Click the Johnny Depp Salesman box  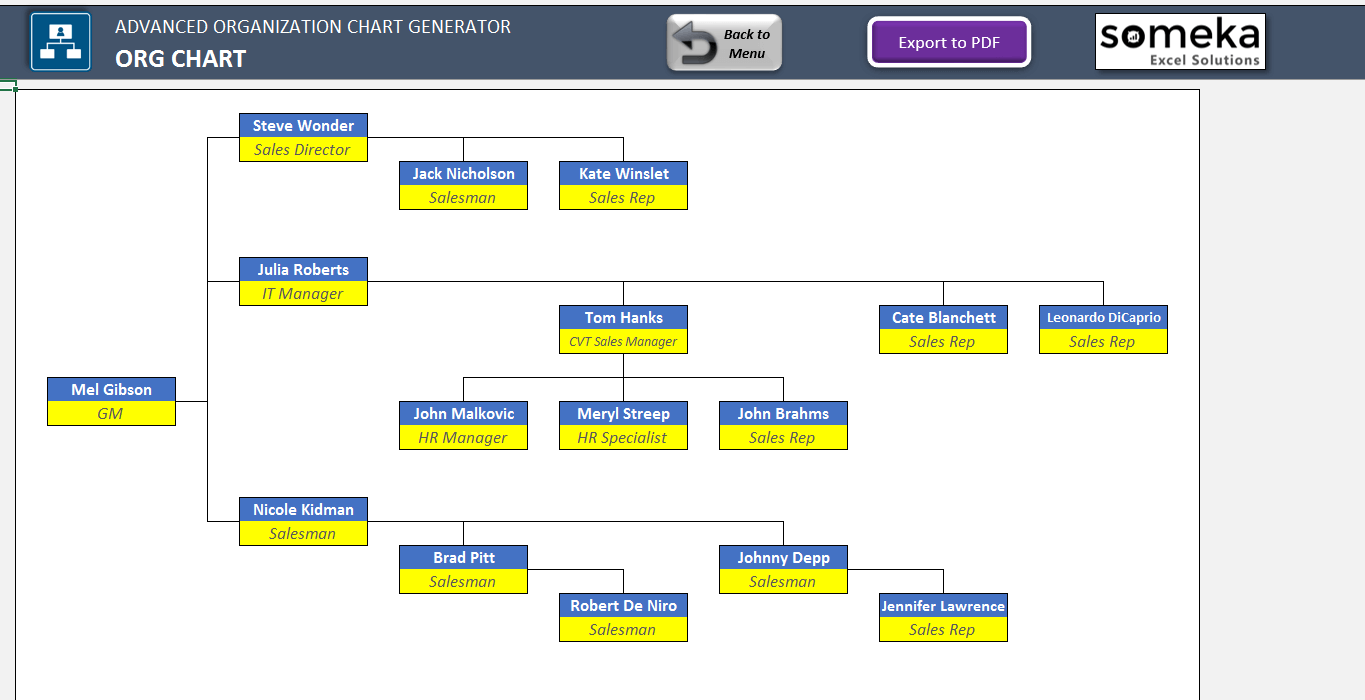coord(783,569)
